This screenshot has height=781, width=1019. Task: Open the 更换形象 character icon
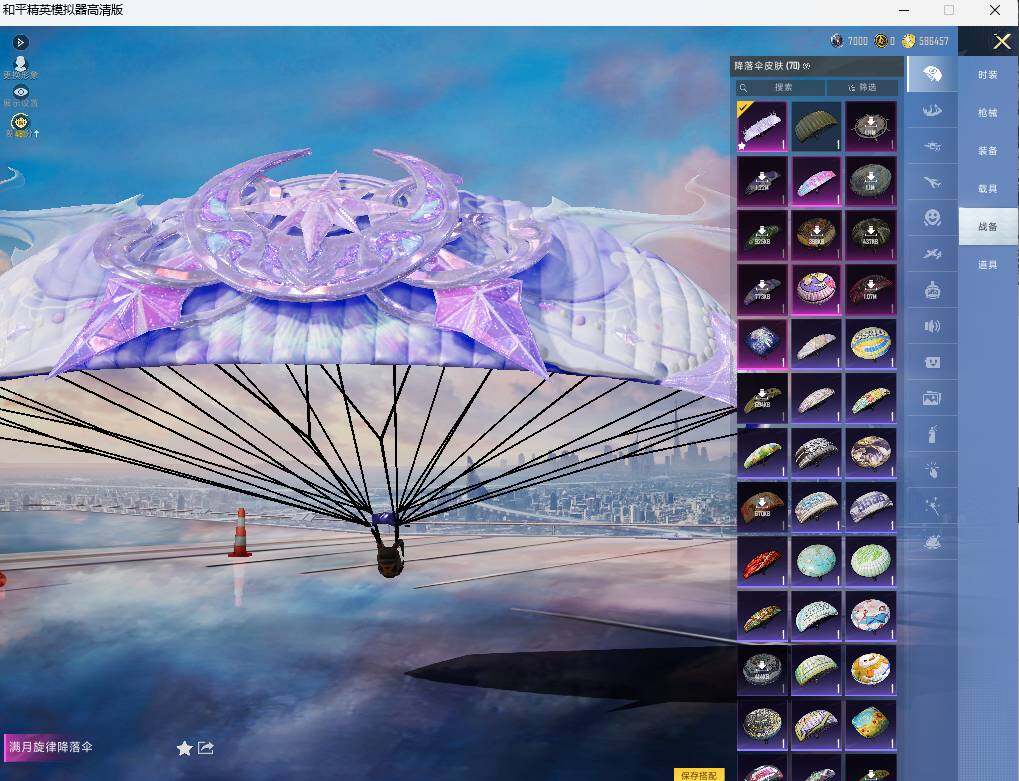click(x=21, y=66)
